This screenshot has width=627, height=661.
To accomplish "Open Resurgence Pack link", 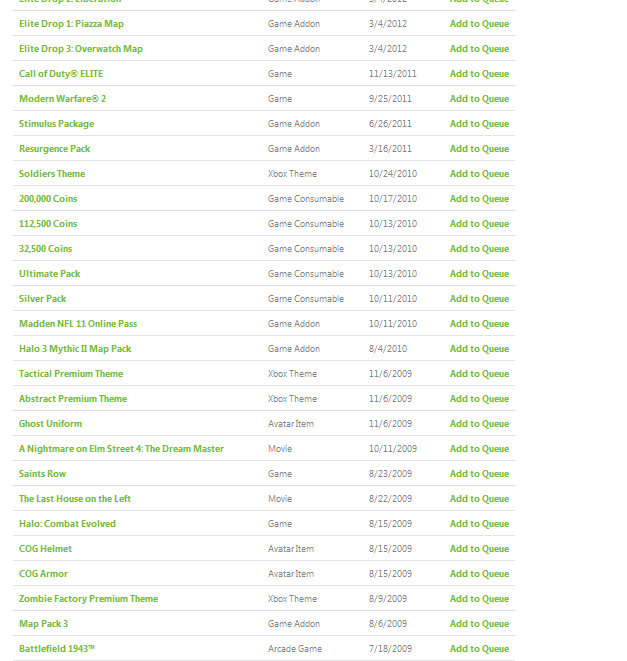I will [54, 149].
